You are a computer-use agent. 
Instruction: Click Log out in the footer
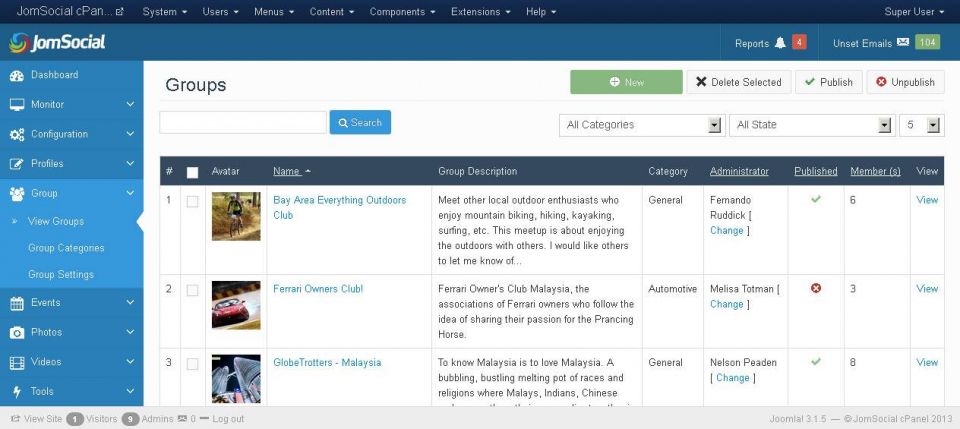[x=228, y=419]
